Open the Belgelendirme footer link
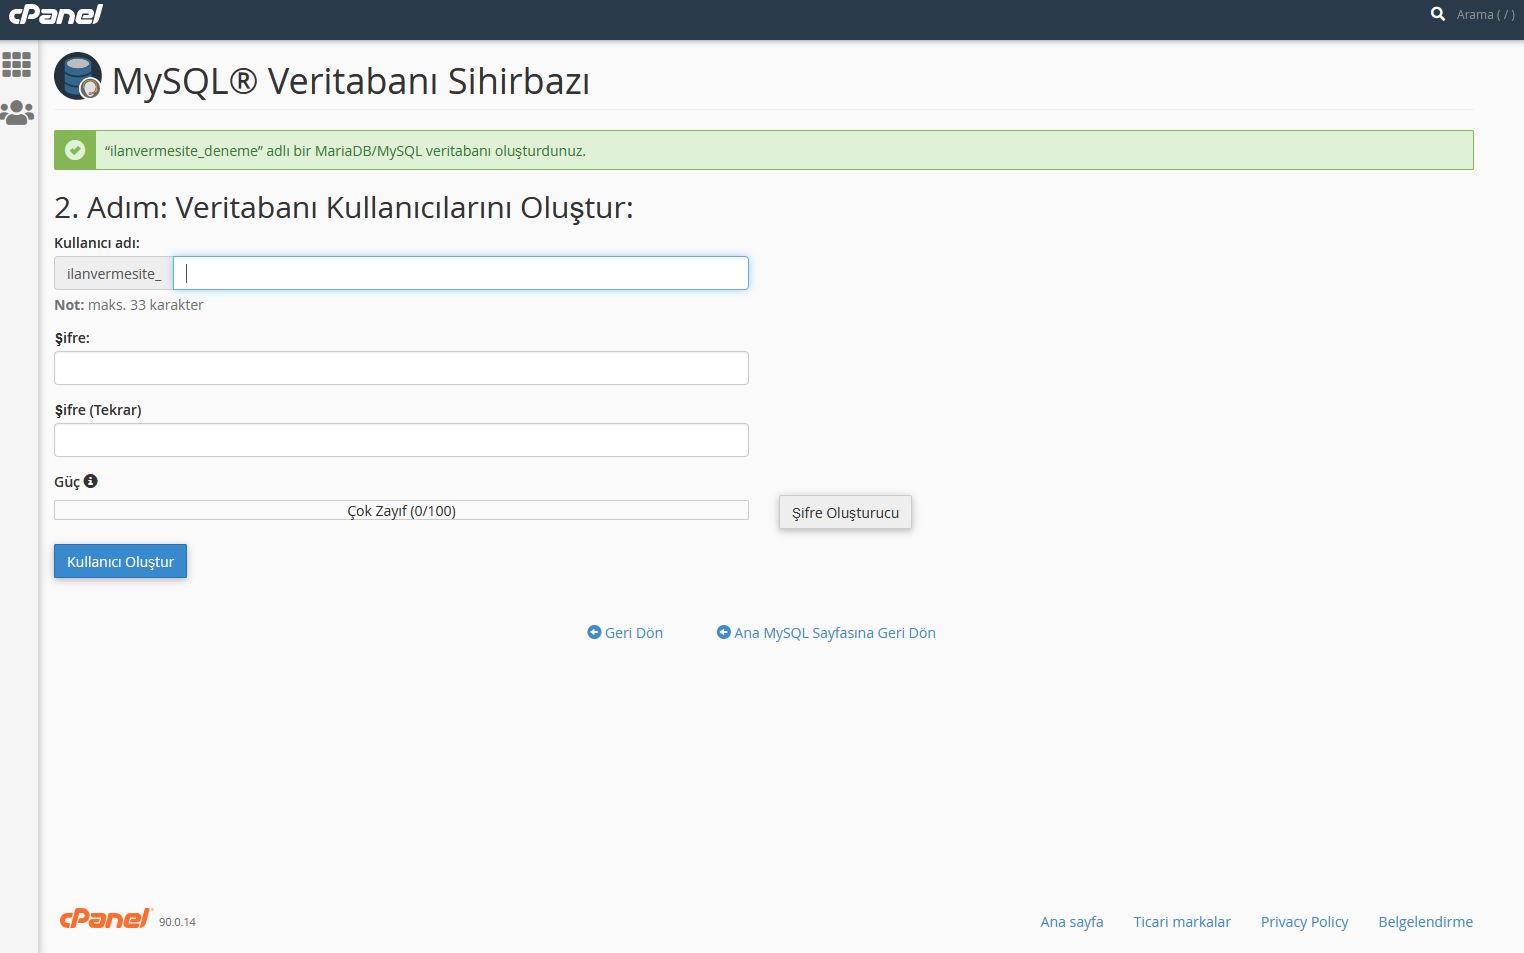The width and height of the screenshot is (1524, 953). [x=1425, y=922]
